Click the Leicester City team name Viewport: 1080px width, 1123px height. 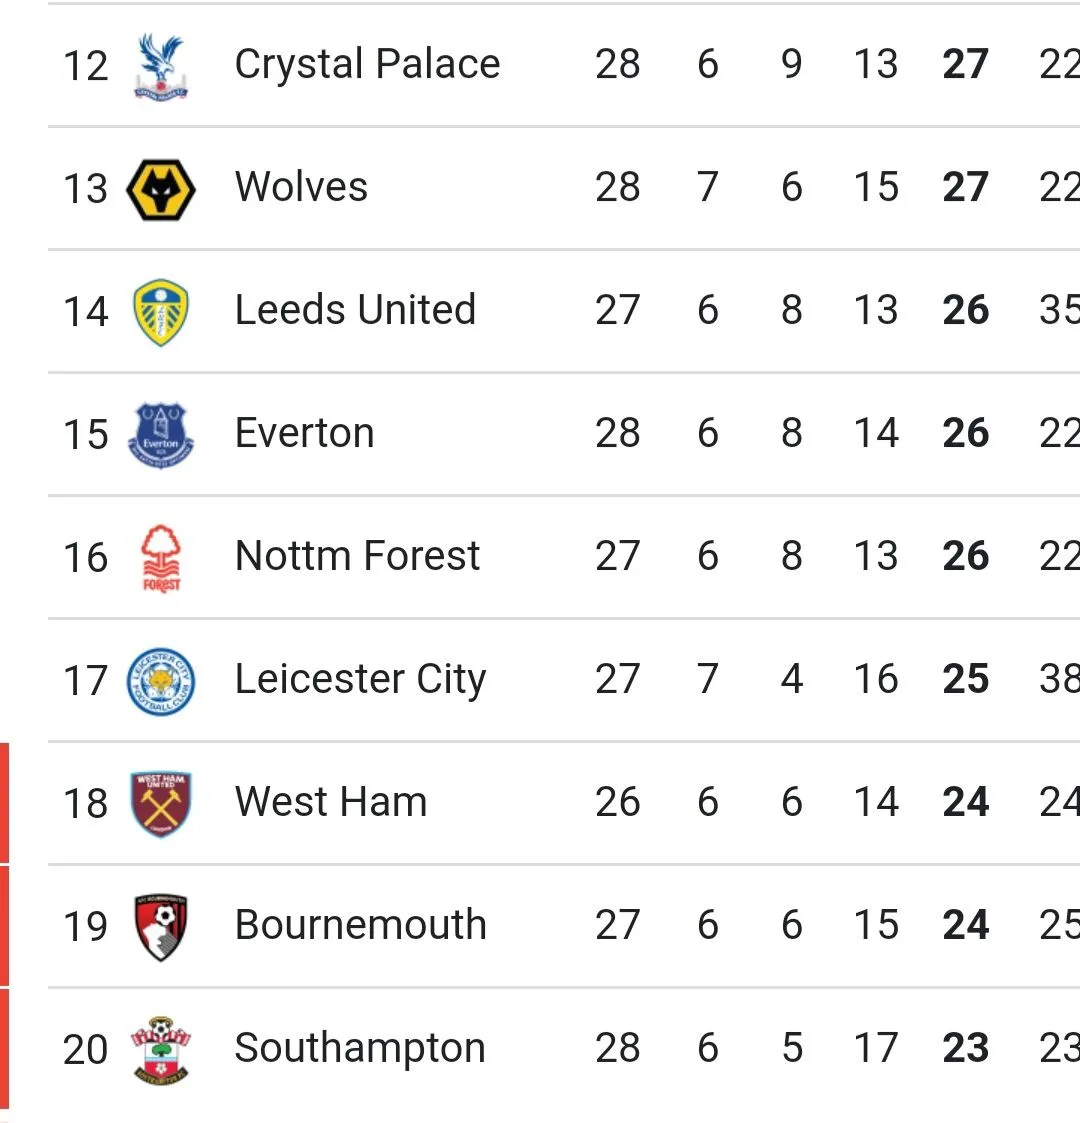click(x=360, y=680)
